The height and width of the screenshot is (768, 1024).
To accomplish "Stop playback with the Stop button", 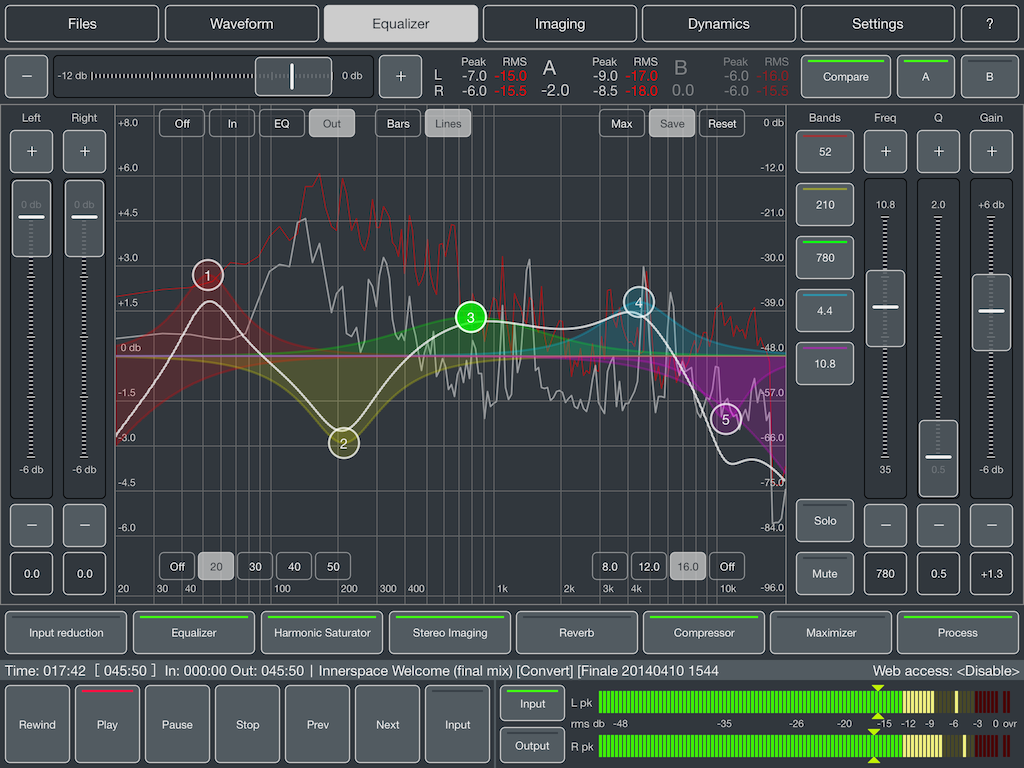I will [247, 724].
